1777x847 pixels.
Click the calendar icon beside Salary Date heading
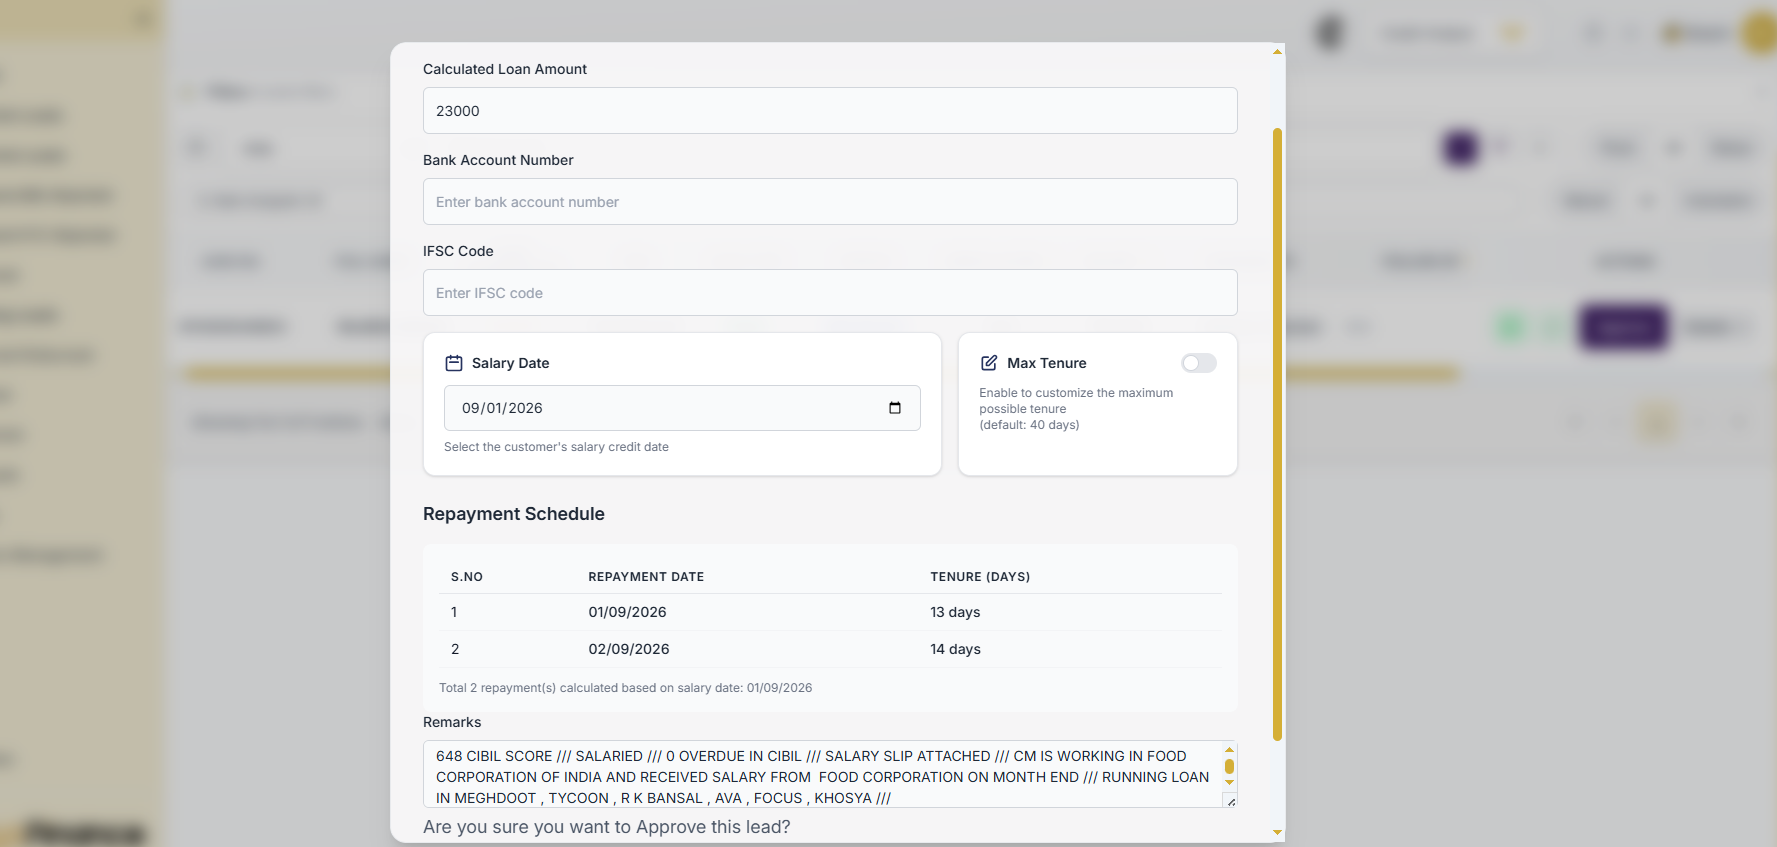point(454,363)
